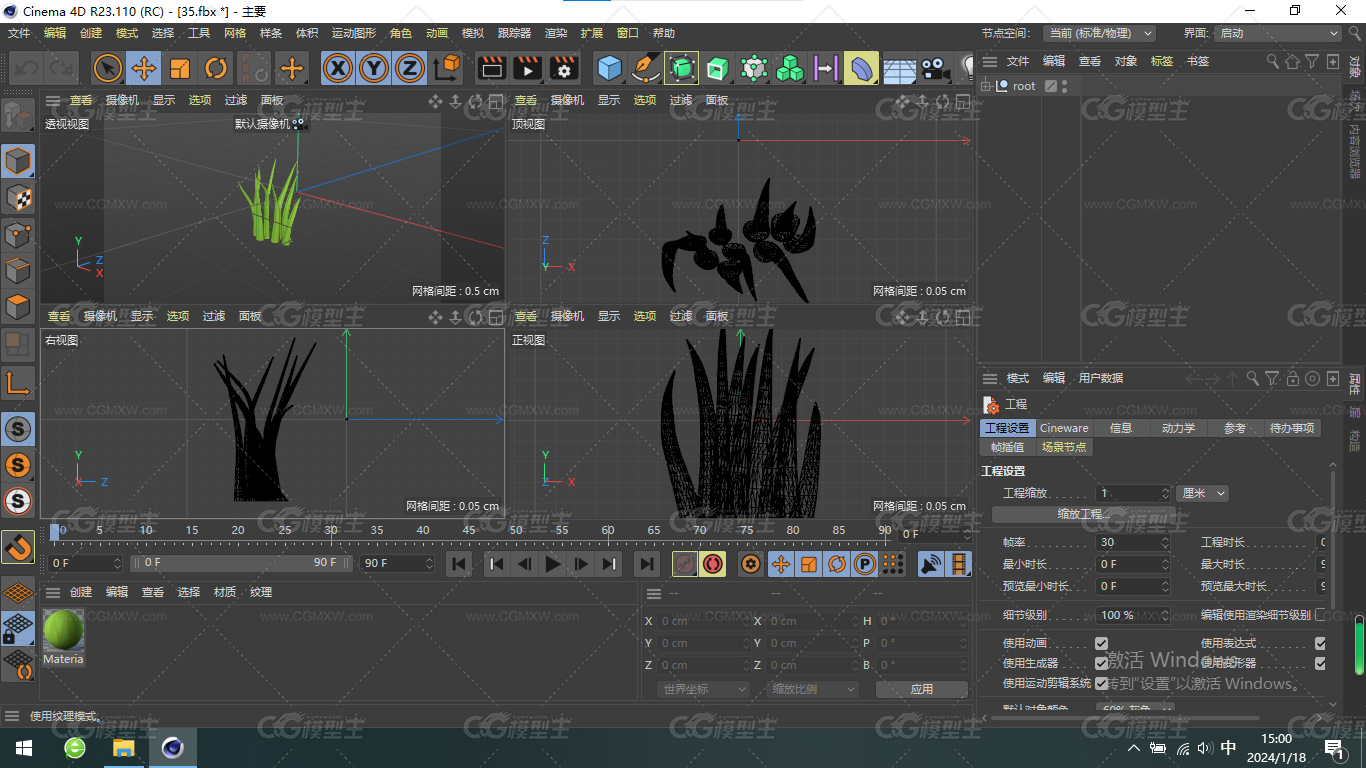
Task: Add a Camera object
Action: (935, 69)
